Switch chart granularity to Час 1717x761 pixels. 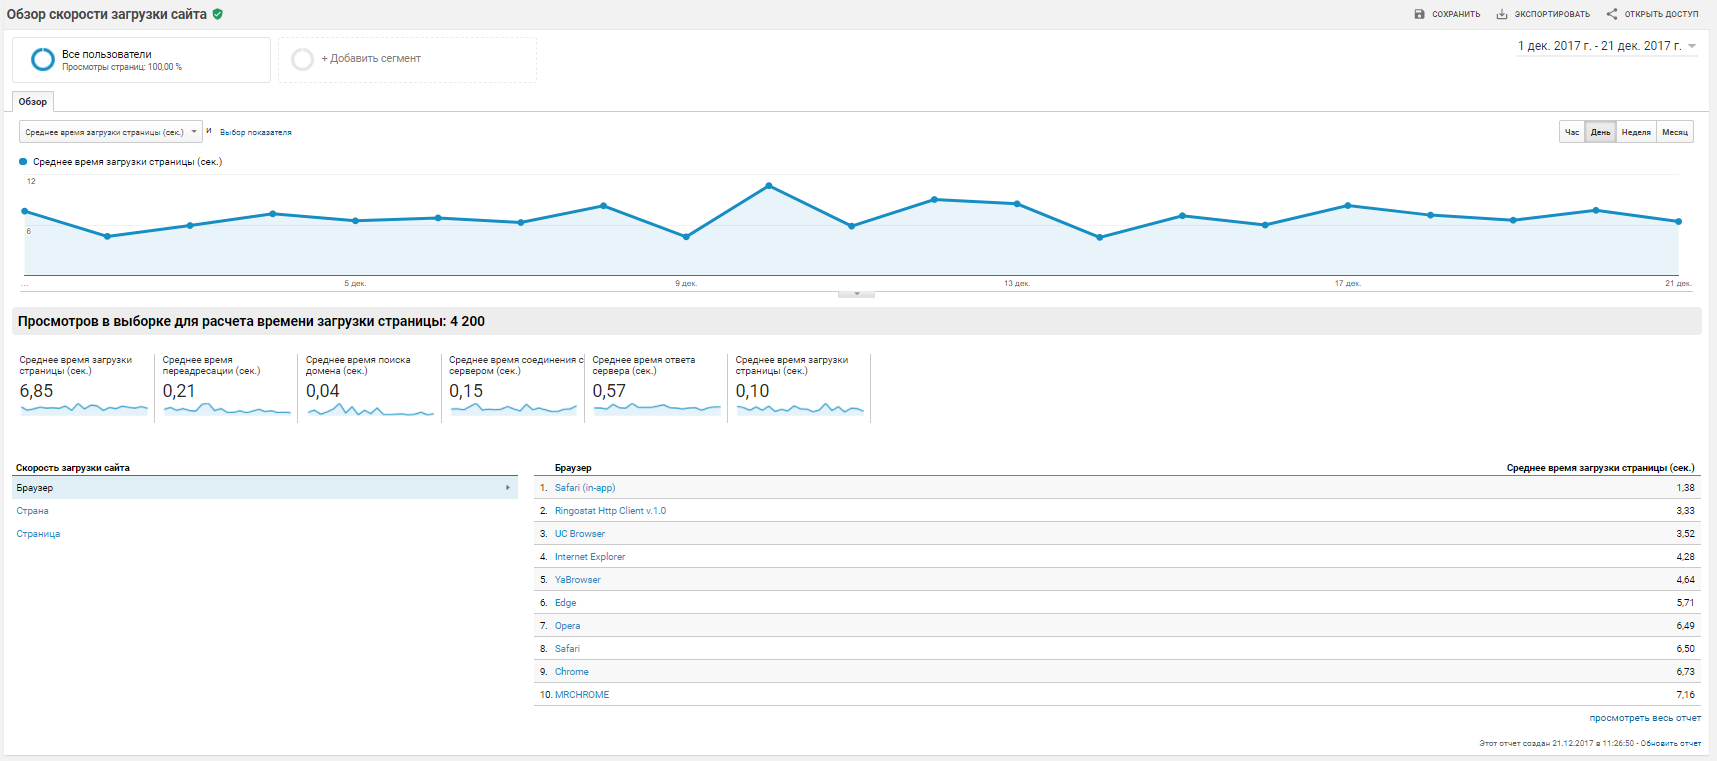(1572, 132)
